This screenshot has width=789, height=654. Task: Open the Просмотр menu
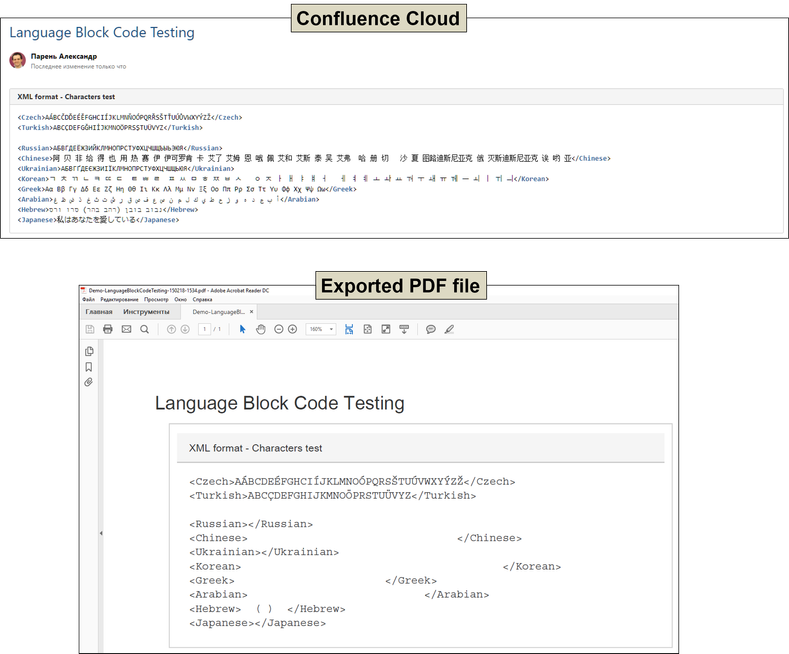click(156, 299)
